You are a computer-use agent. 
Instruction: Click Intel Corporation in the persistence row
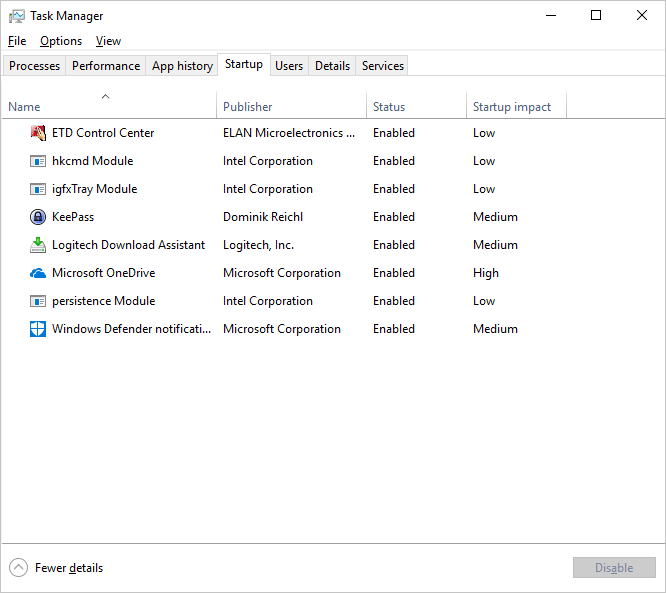point(268,301)
